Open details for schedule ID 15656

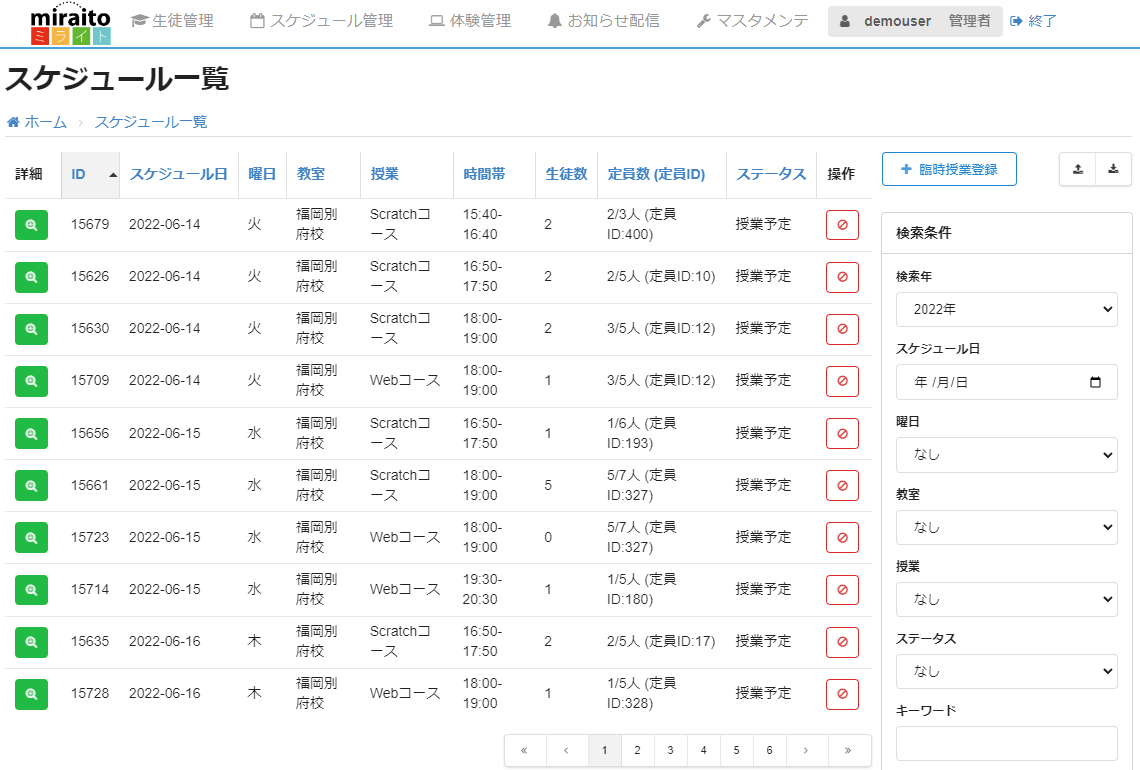(31, 433)
